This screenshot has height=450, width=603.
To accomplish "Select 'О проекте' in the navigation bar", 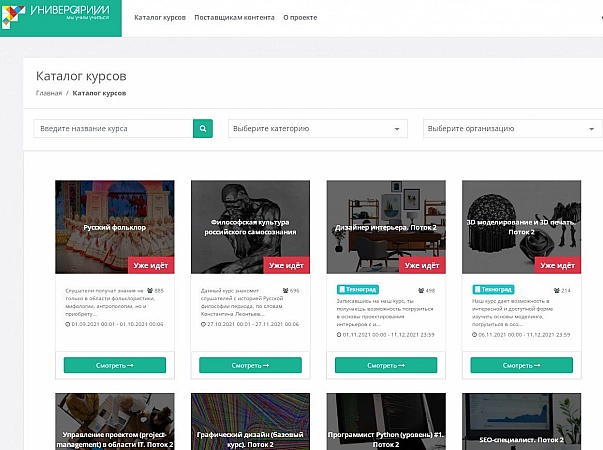I will (300, 18).
